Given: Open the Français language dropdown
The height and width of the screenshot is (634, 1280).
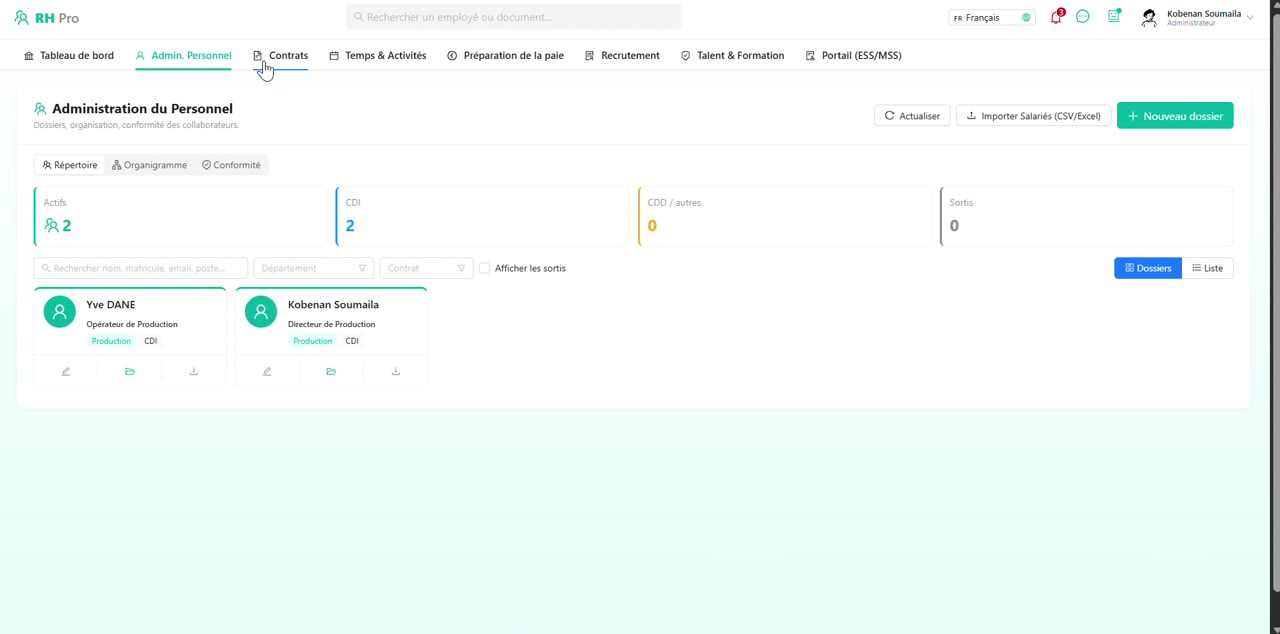Looking at the screenshot, I should pos(992,18).
